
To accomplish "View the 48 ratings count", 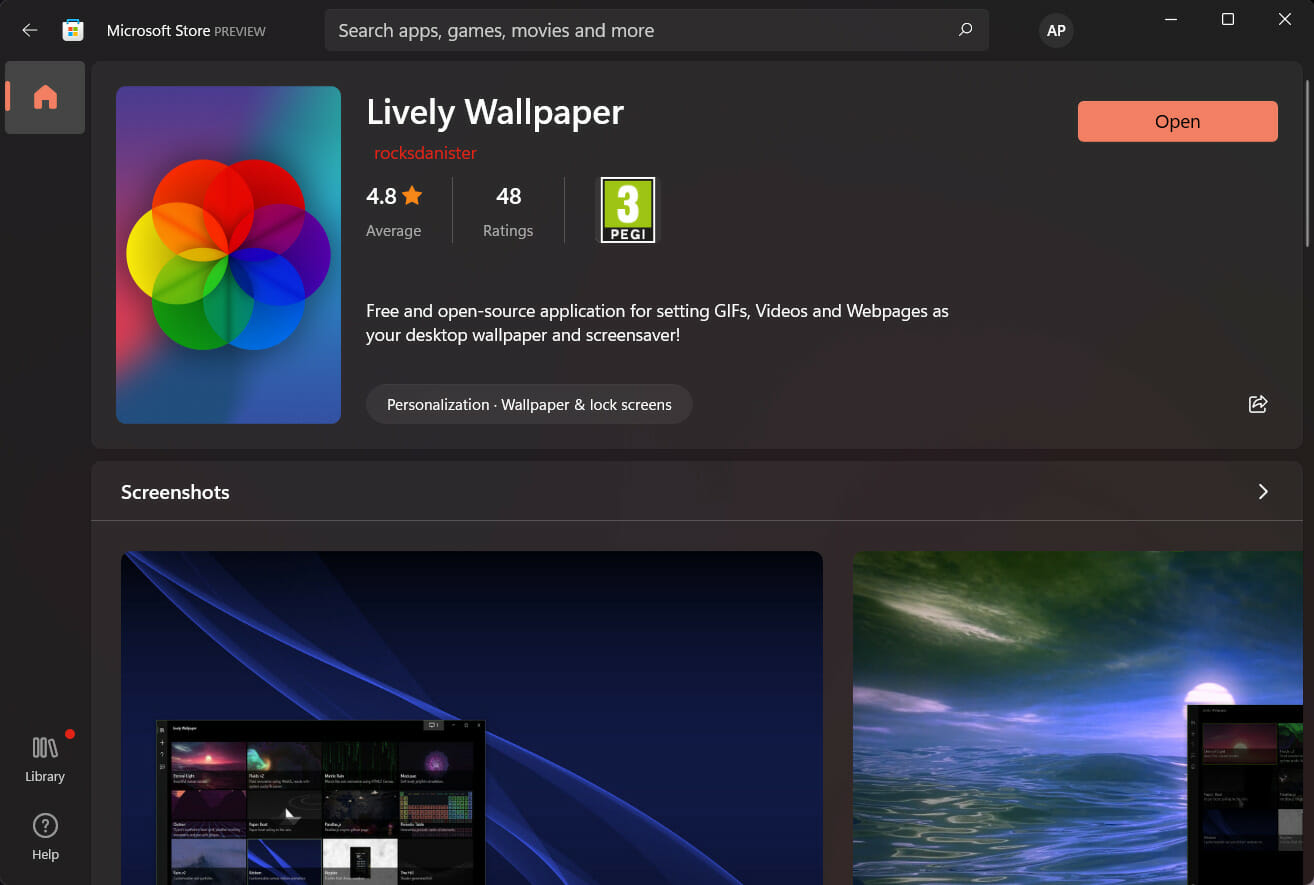I will [x=508, y=211].
